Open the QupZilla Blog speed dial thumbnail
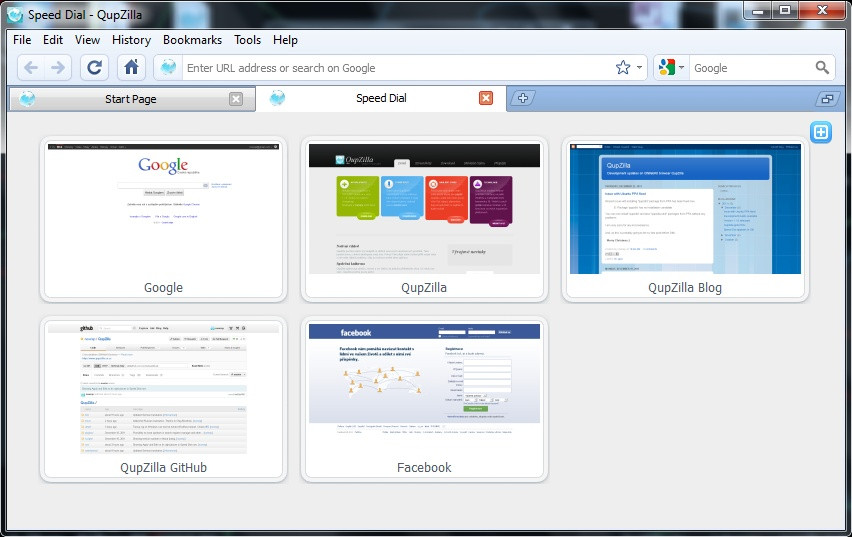852x537 pixels. click(685, 209)
